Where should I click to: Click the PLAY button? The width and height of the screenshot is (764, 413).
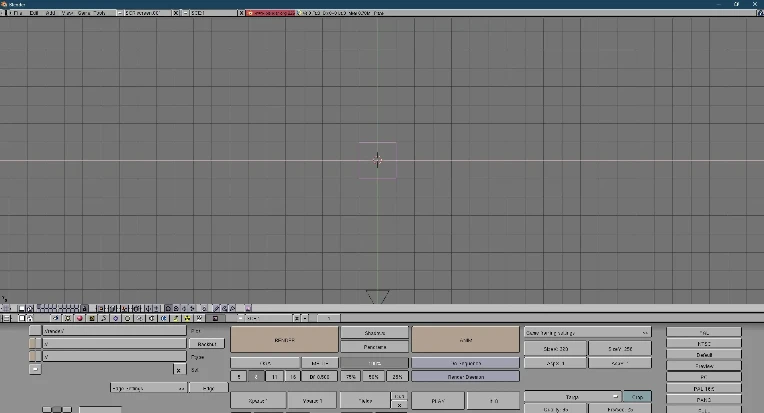[437, 400]
